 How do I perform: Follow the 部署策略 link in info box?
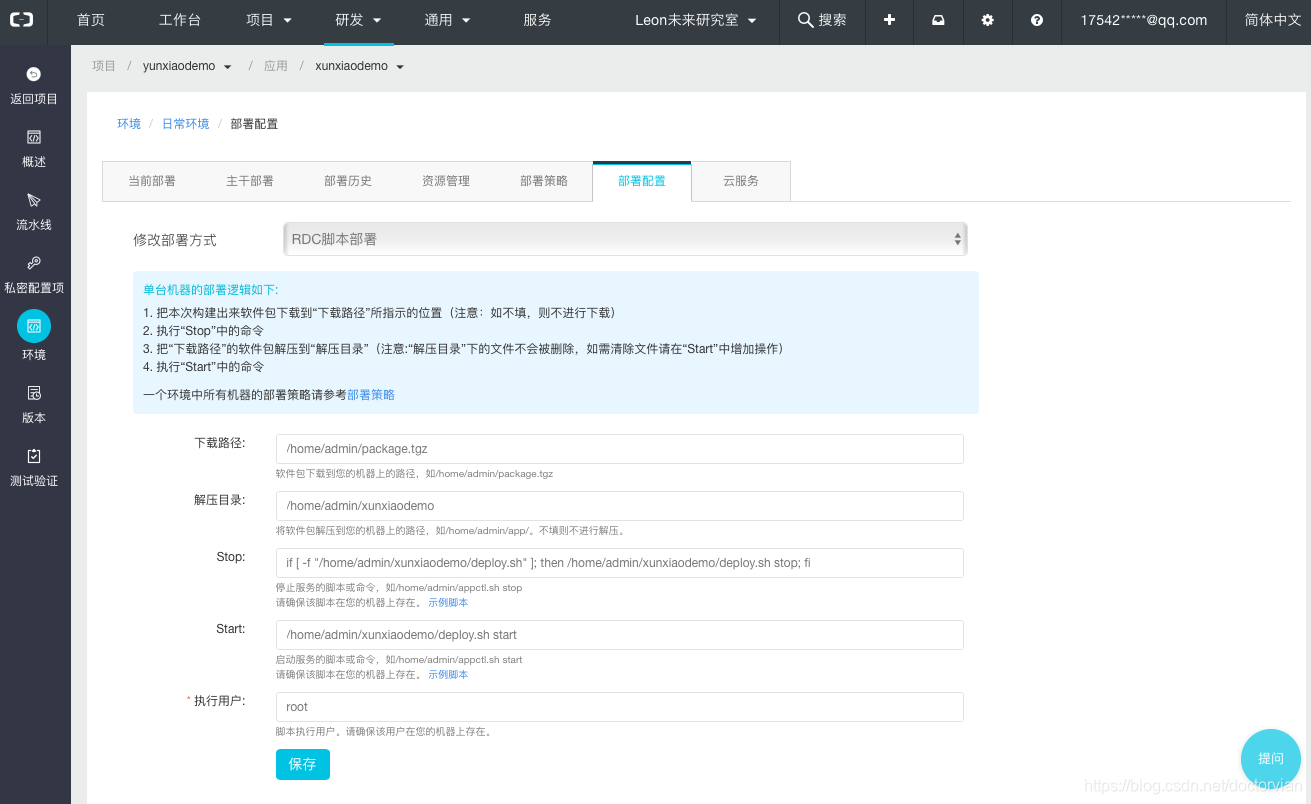pos(371,395)
